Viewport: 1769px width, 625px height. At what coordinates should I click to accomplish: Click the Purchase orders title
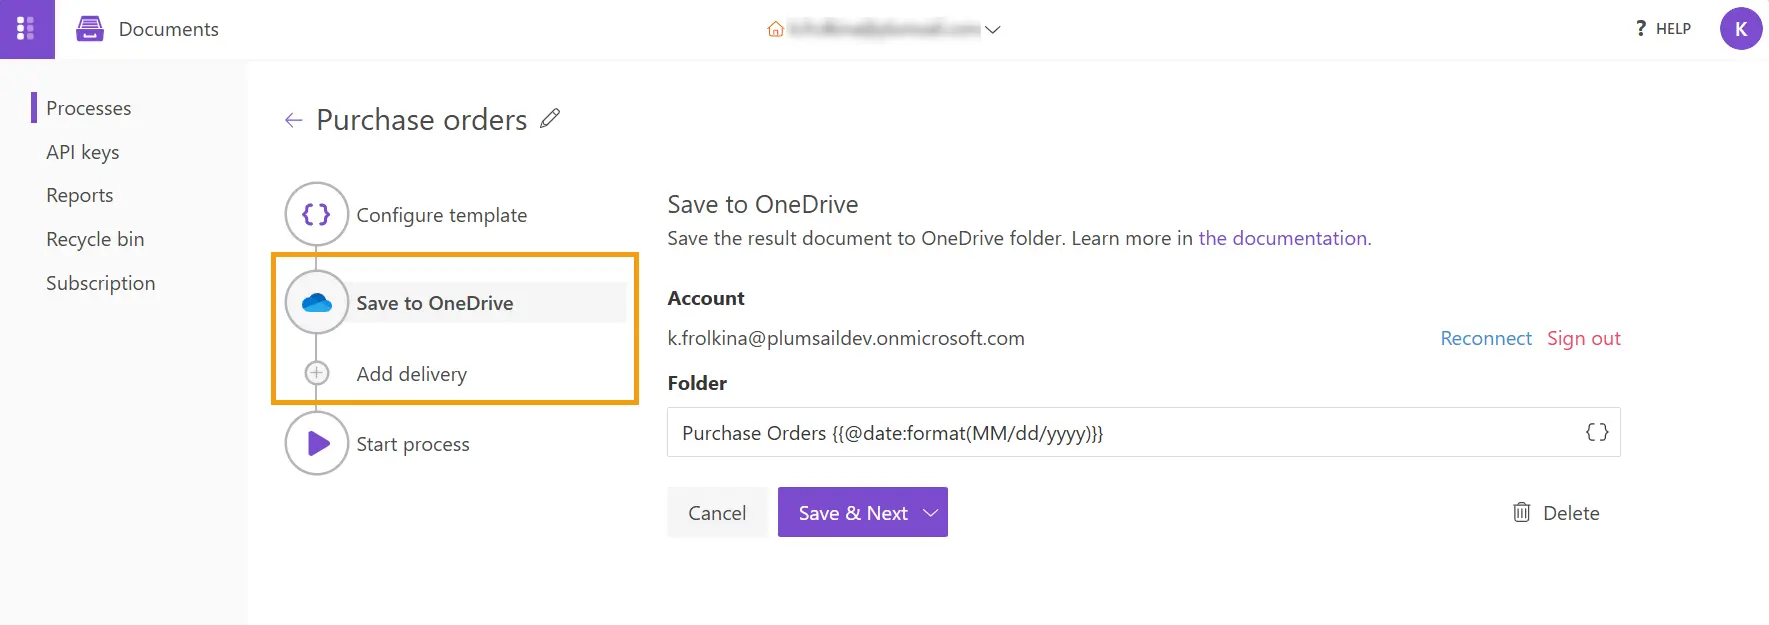pos(421,120)
